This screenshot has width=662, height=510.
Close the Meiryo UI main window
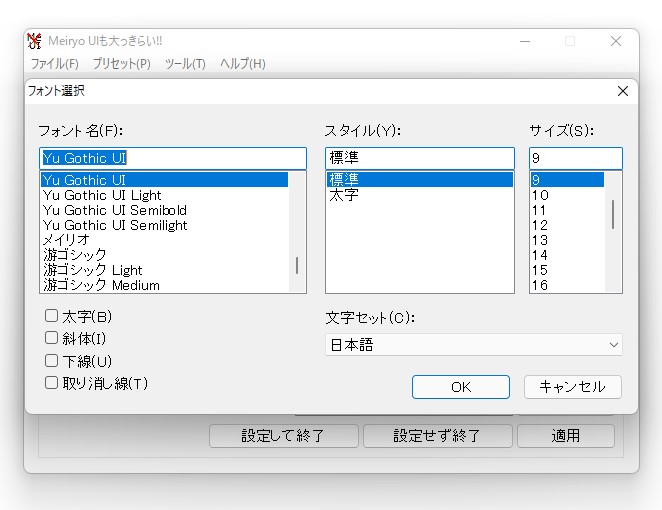(616, 41)
